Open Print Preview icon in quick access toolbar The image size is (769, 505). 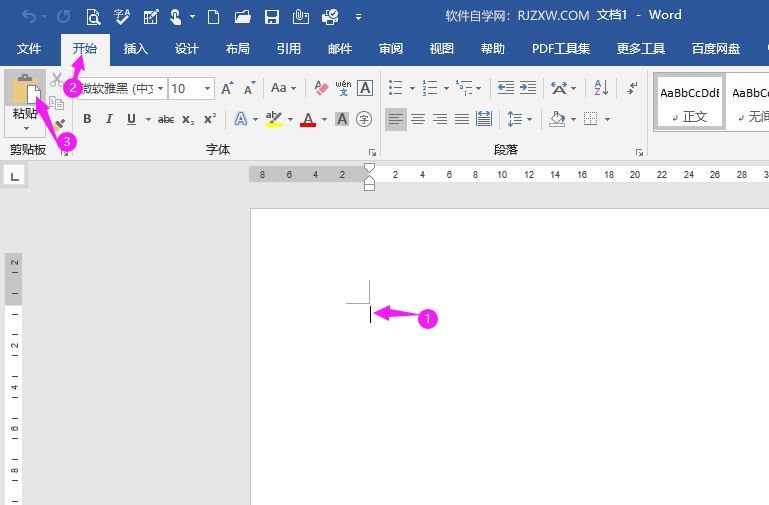93,17
